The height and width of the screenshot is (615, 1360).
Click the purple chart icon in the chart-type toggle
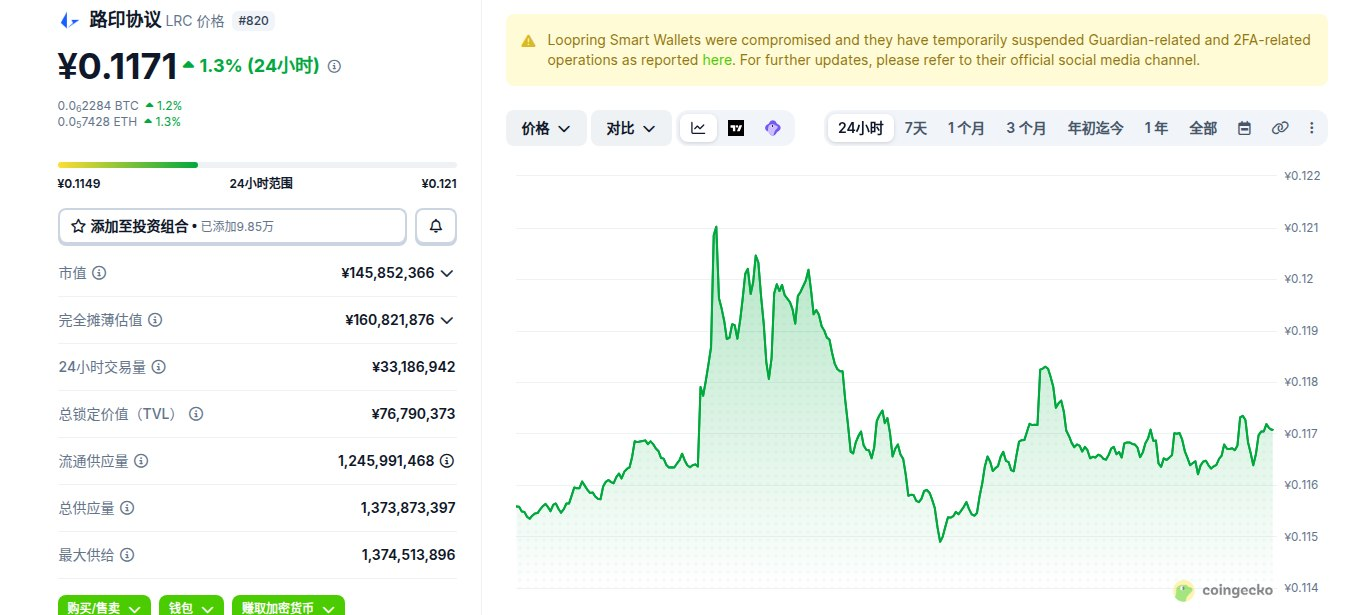pos(772,128)
